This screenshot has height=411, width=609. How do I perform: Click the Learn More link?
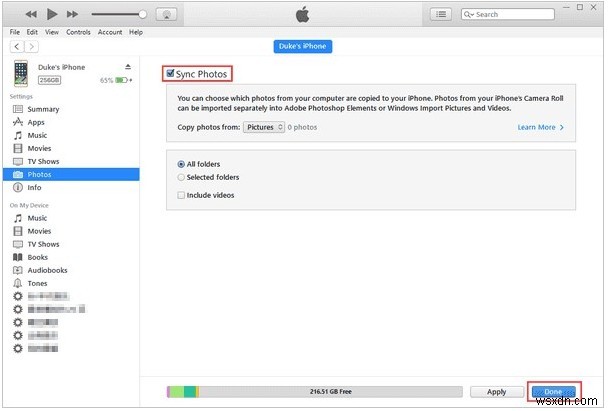(x=540, y=127)
